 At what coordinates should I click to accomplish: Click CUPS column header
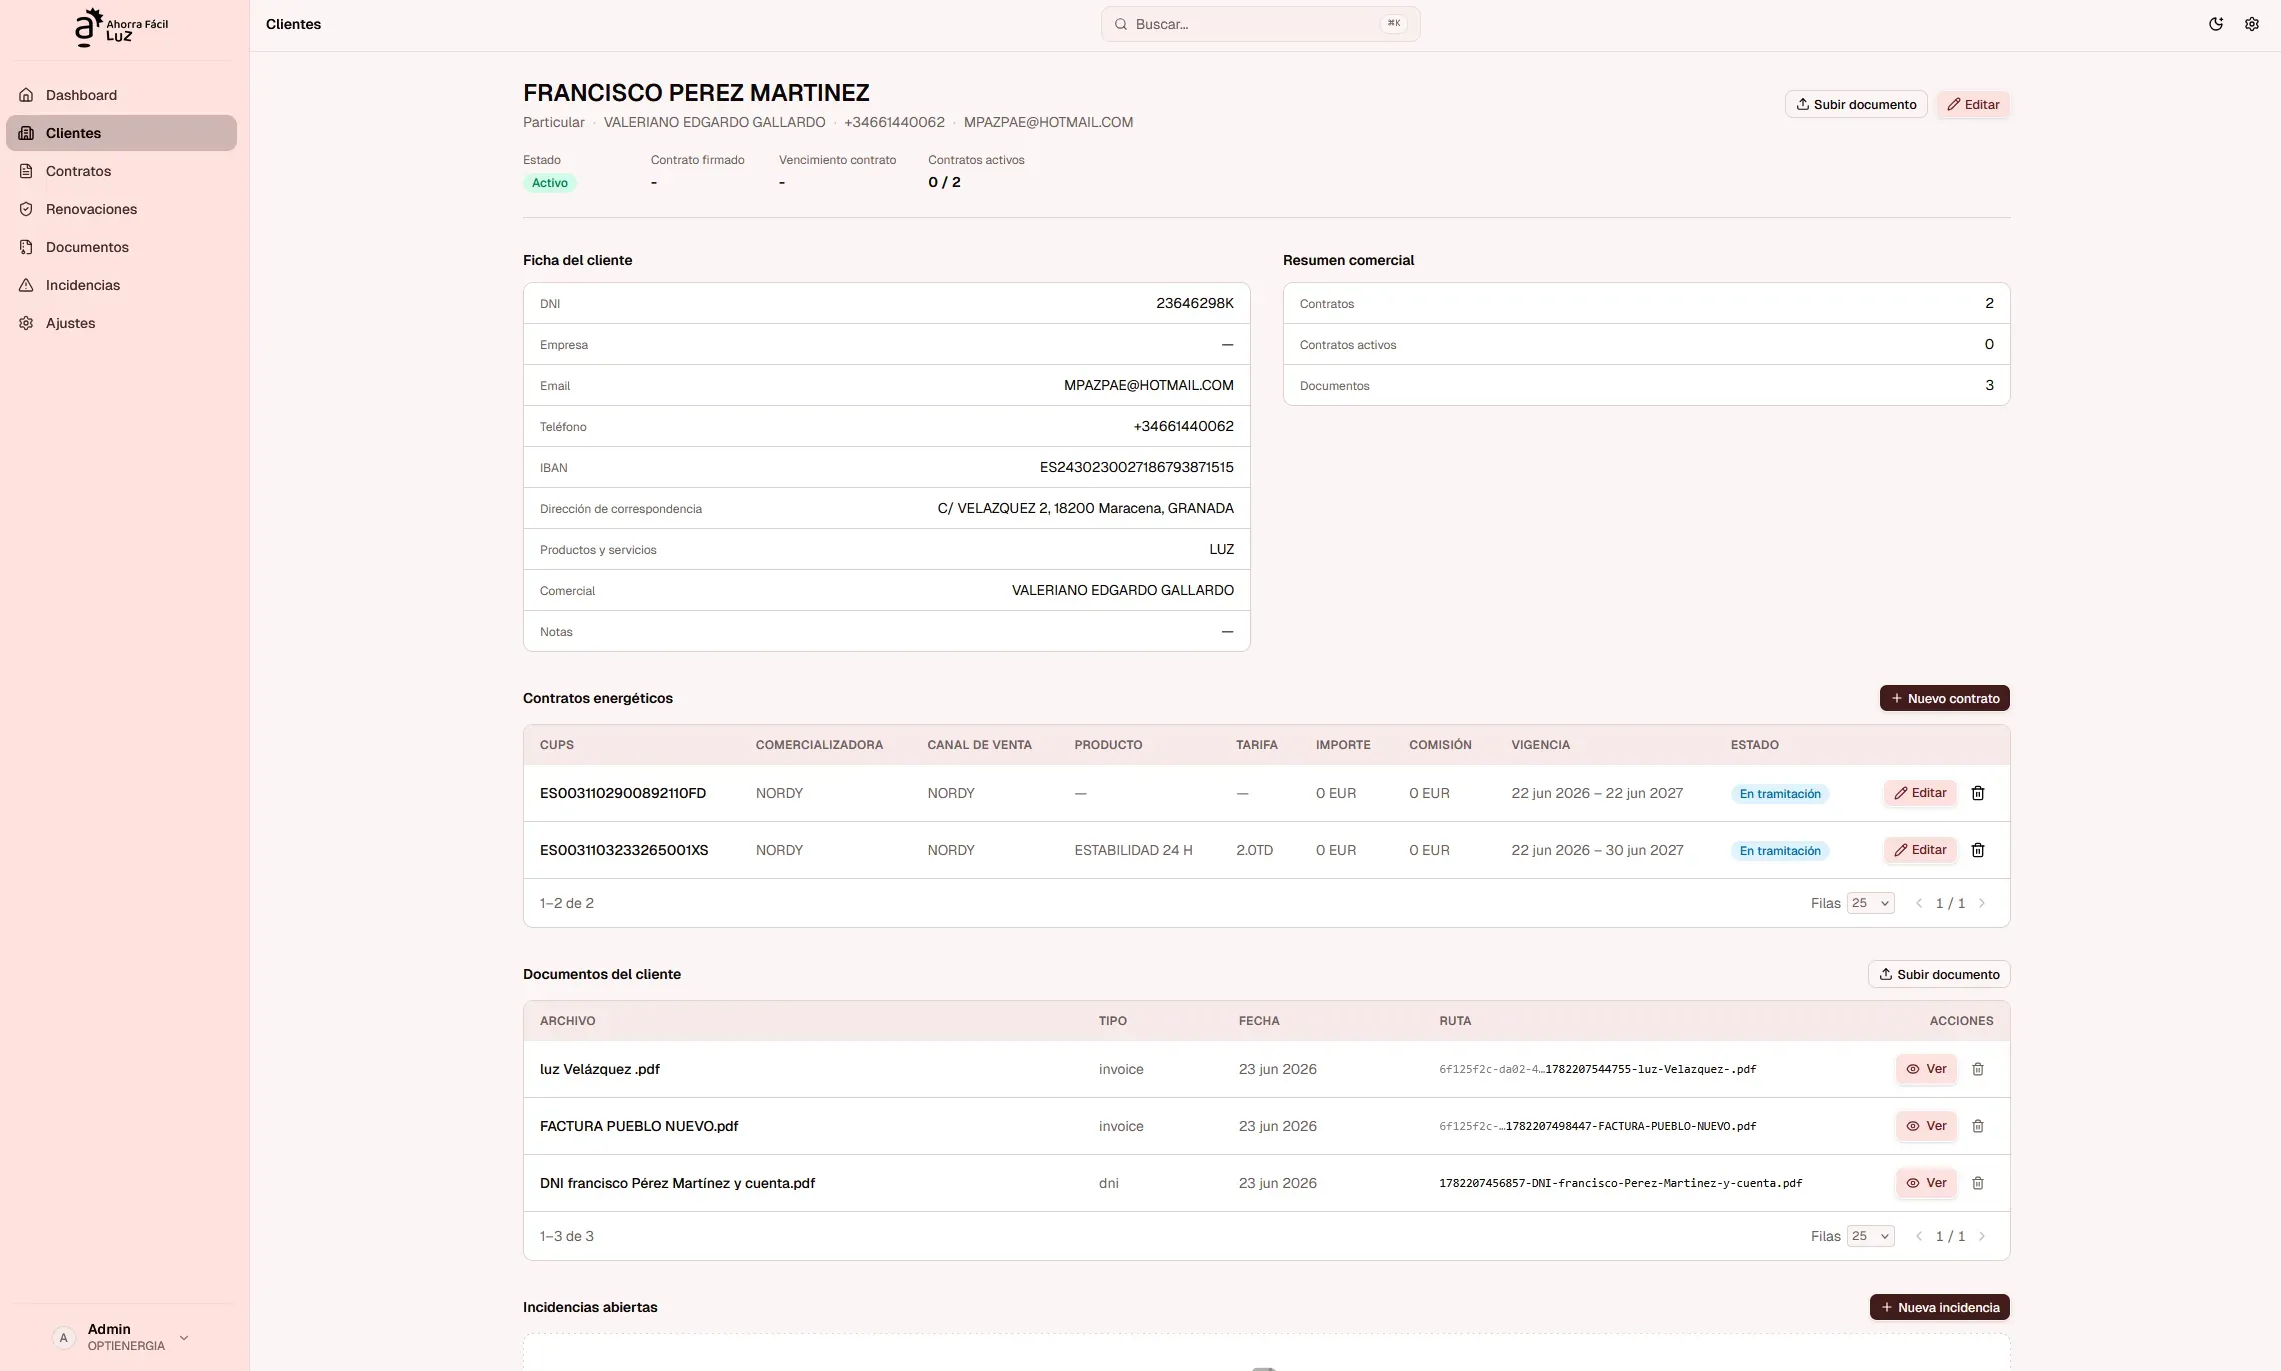click(557, 745)
